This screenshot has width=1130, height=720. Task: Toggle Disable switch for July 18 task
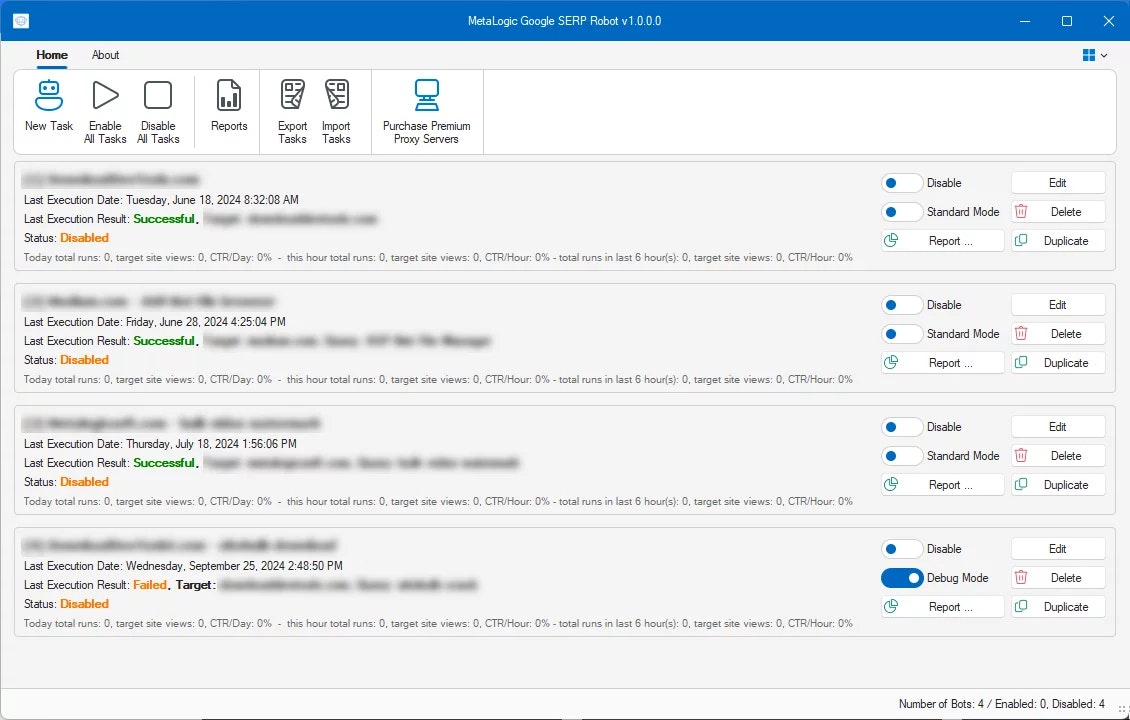click(x=902, y=427)
